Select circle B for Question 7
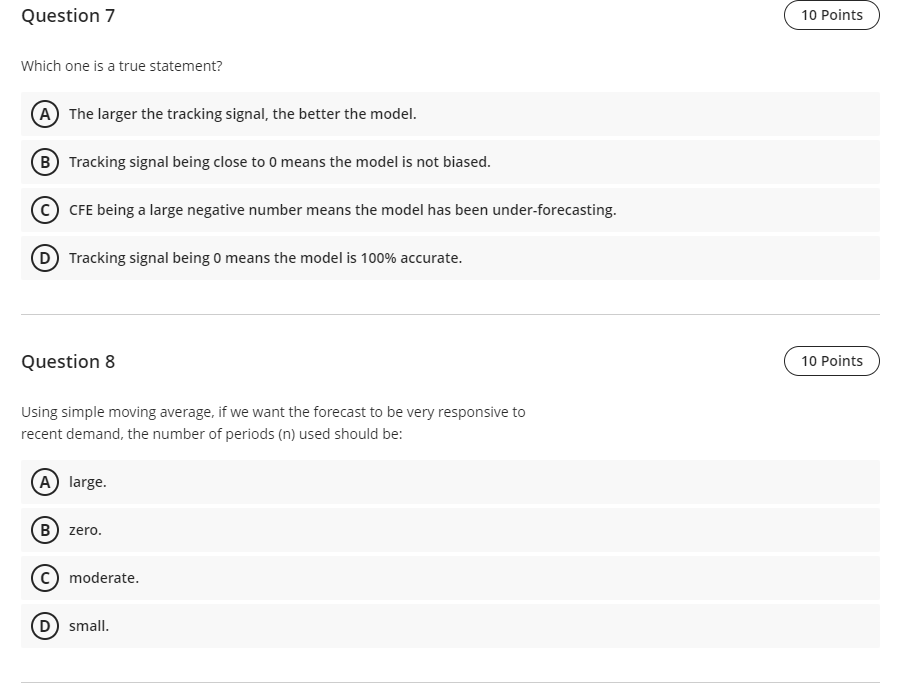The width and height of the screenshot is (901, 685). tap(45, 162)
